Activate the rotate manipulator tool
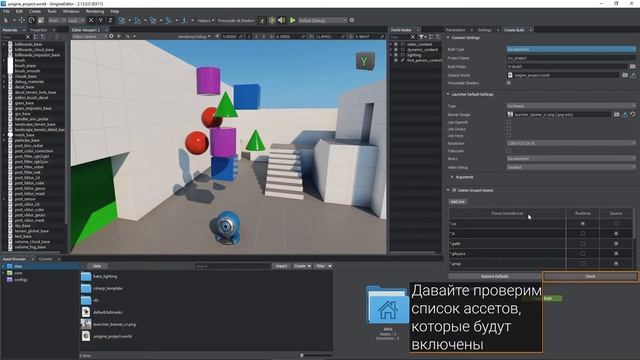Image resolution: width=640 pixels, height=360 pixels. click(x=31, y=20)
